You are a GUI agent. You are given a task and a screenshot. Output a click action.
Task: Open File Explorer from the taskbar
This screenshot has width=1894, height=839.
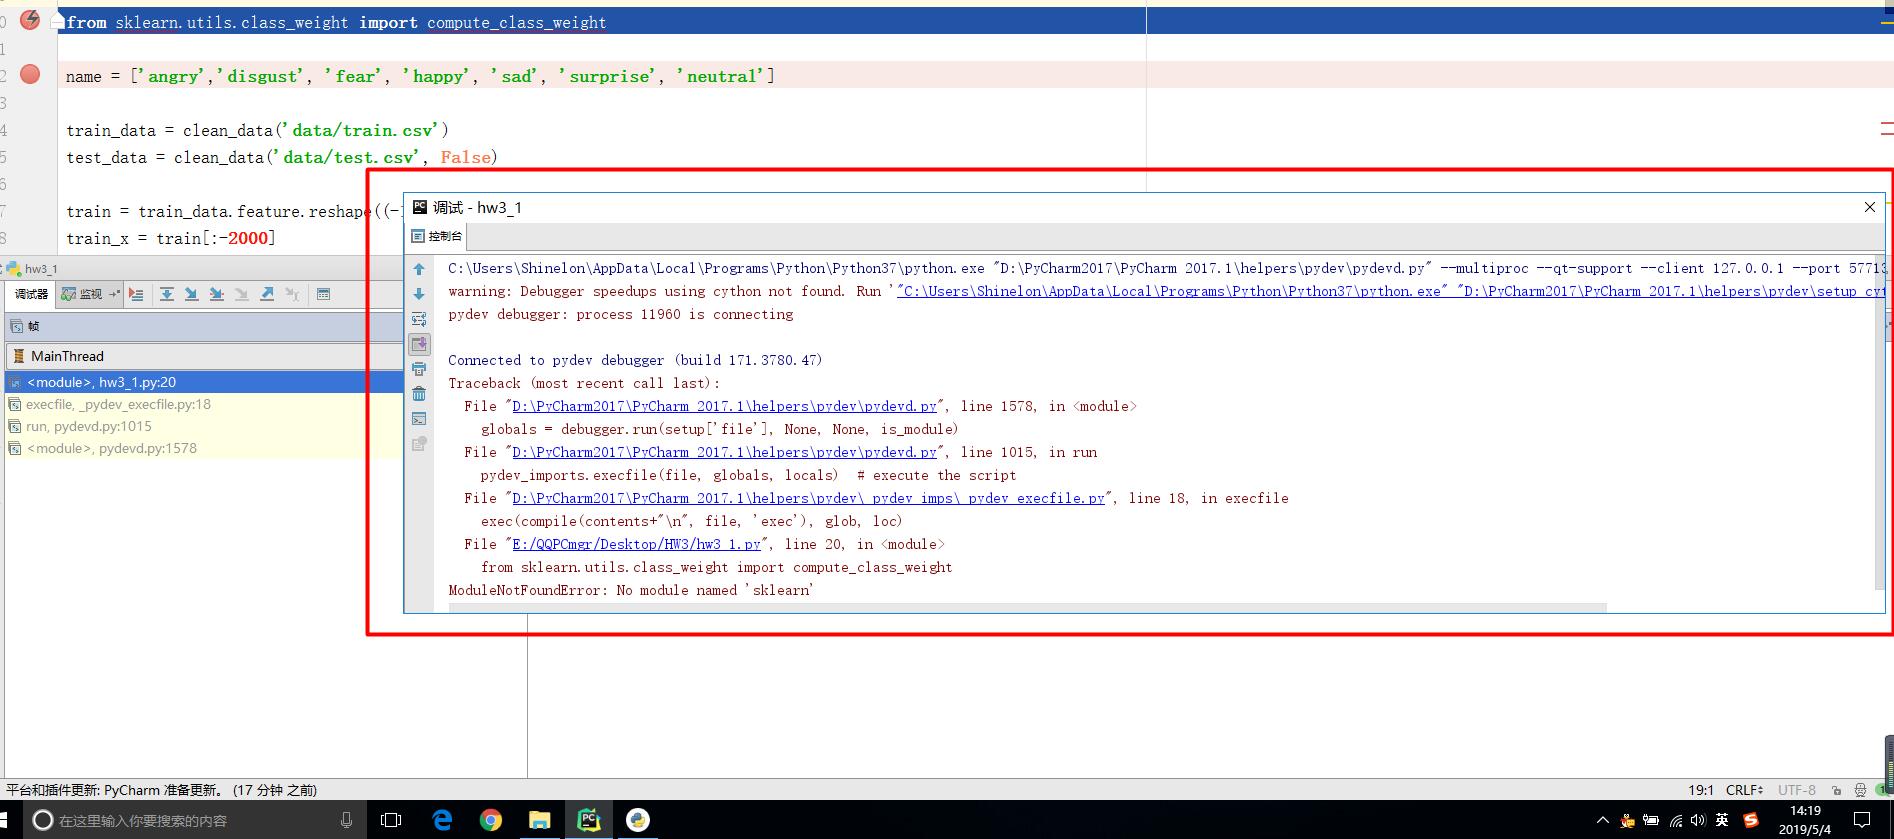click(539, 820)
